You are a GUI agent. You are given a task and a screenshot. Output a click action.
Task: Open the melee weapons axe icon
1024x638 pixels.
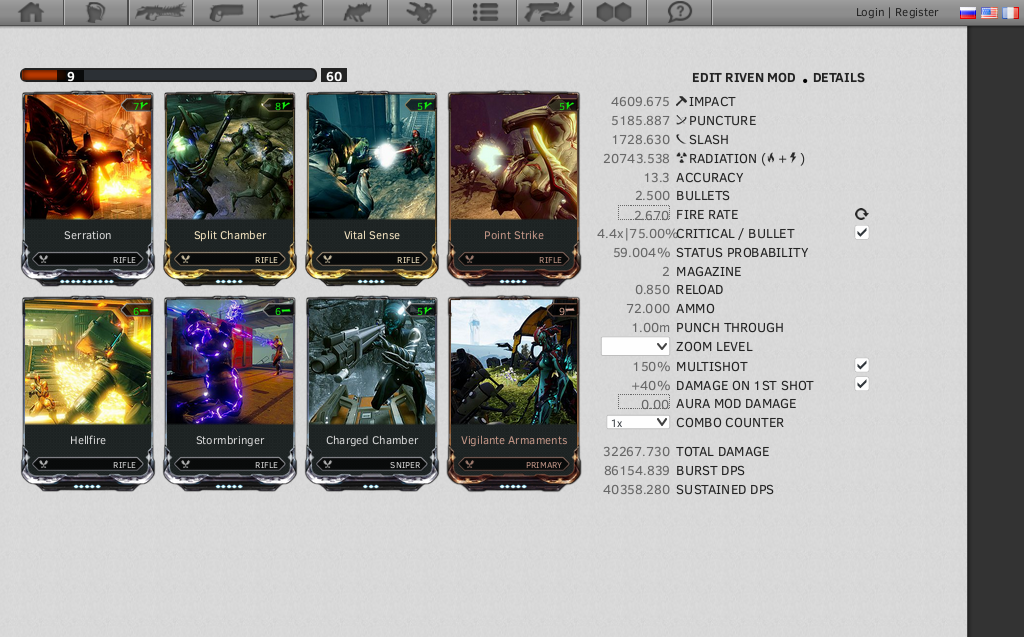[291, 12]
